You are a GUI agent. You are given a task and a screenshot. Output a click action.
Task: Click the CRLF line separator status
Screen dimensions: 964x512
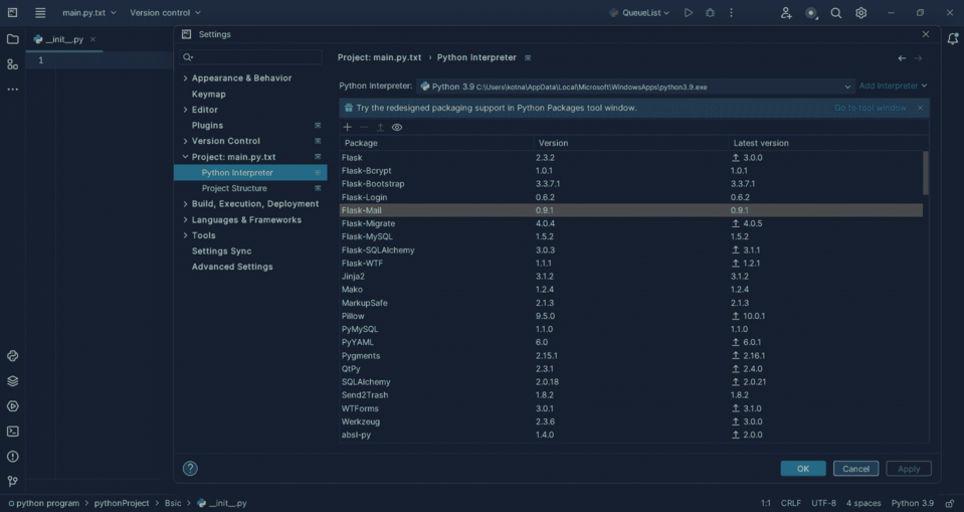tap(791, 503)
